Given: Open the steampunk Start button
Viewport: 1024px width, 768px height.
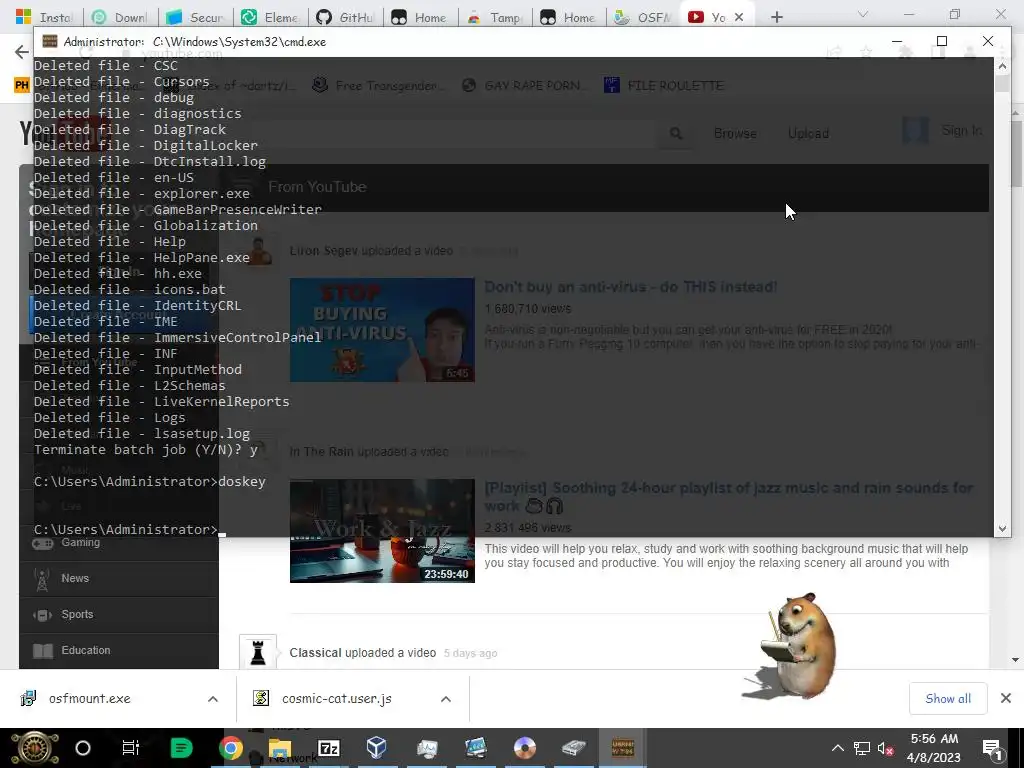Looking at the screenshot, I should (x=34, y=748).
